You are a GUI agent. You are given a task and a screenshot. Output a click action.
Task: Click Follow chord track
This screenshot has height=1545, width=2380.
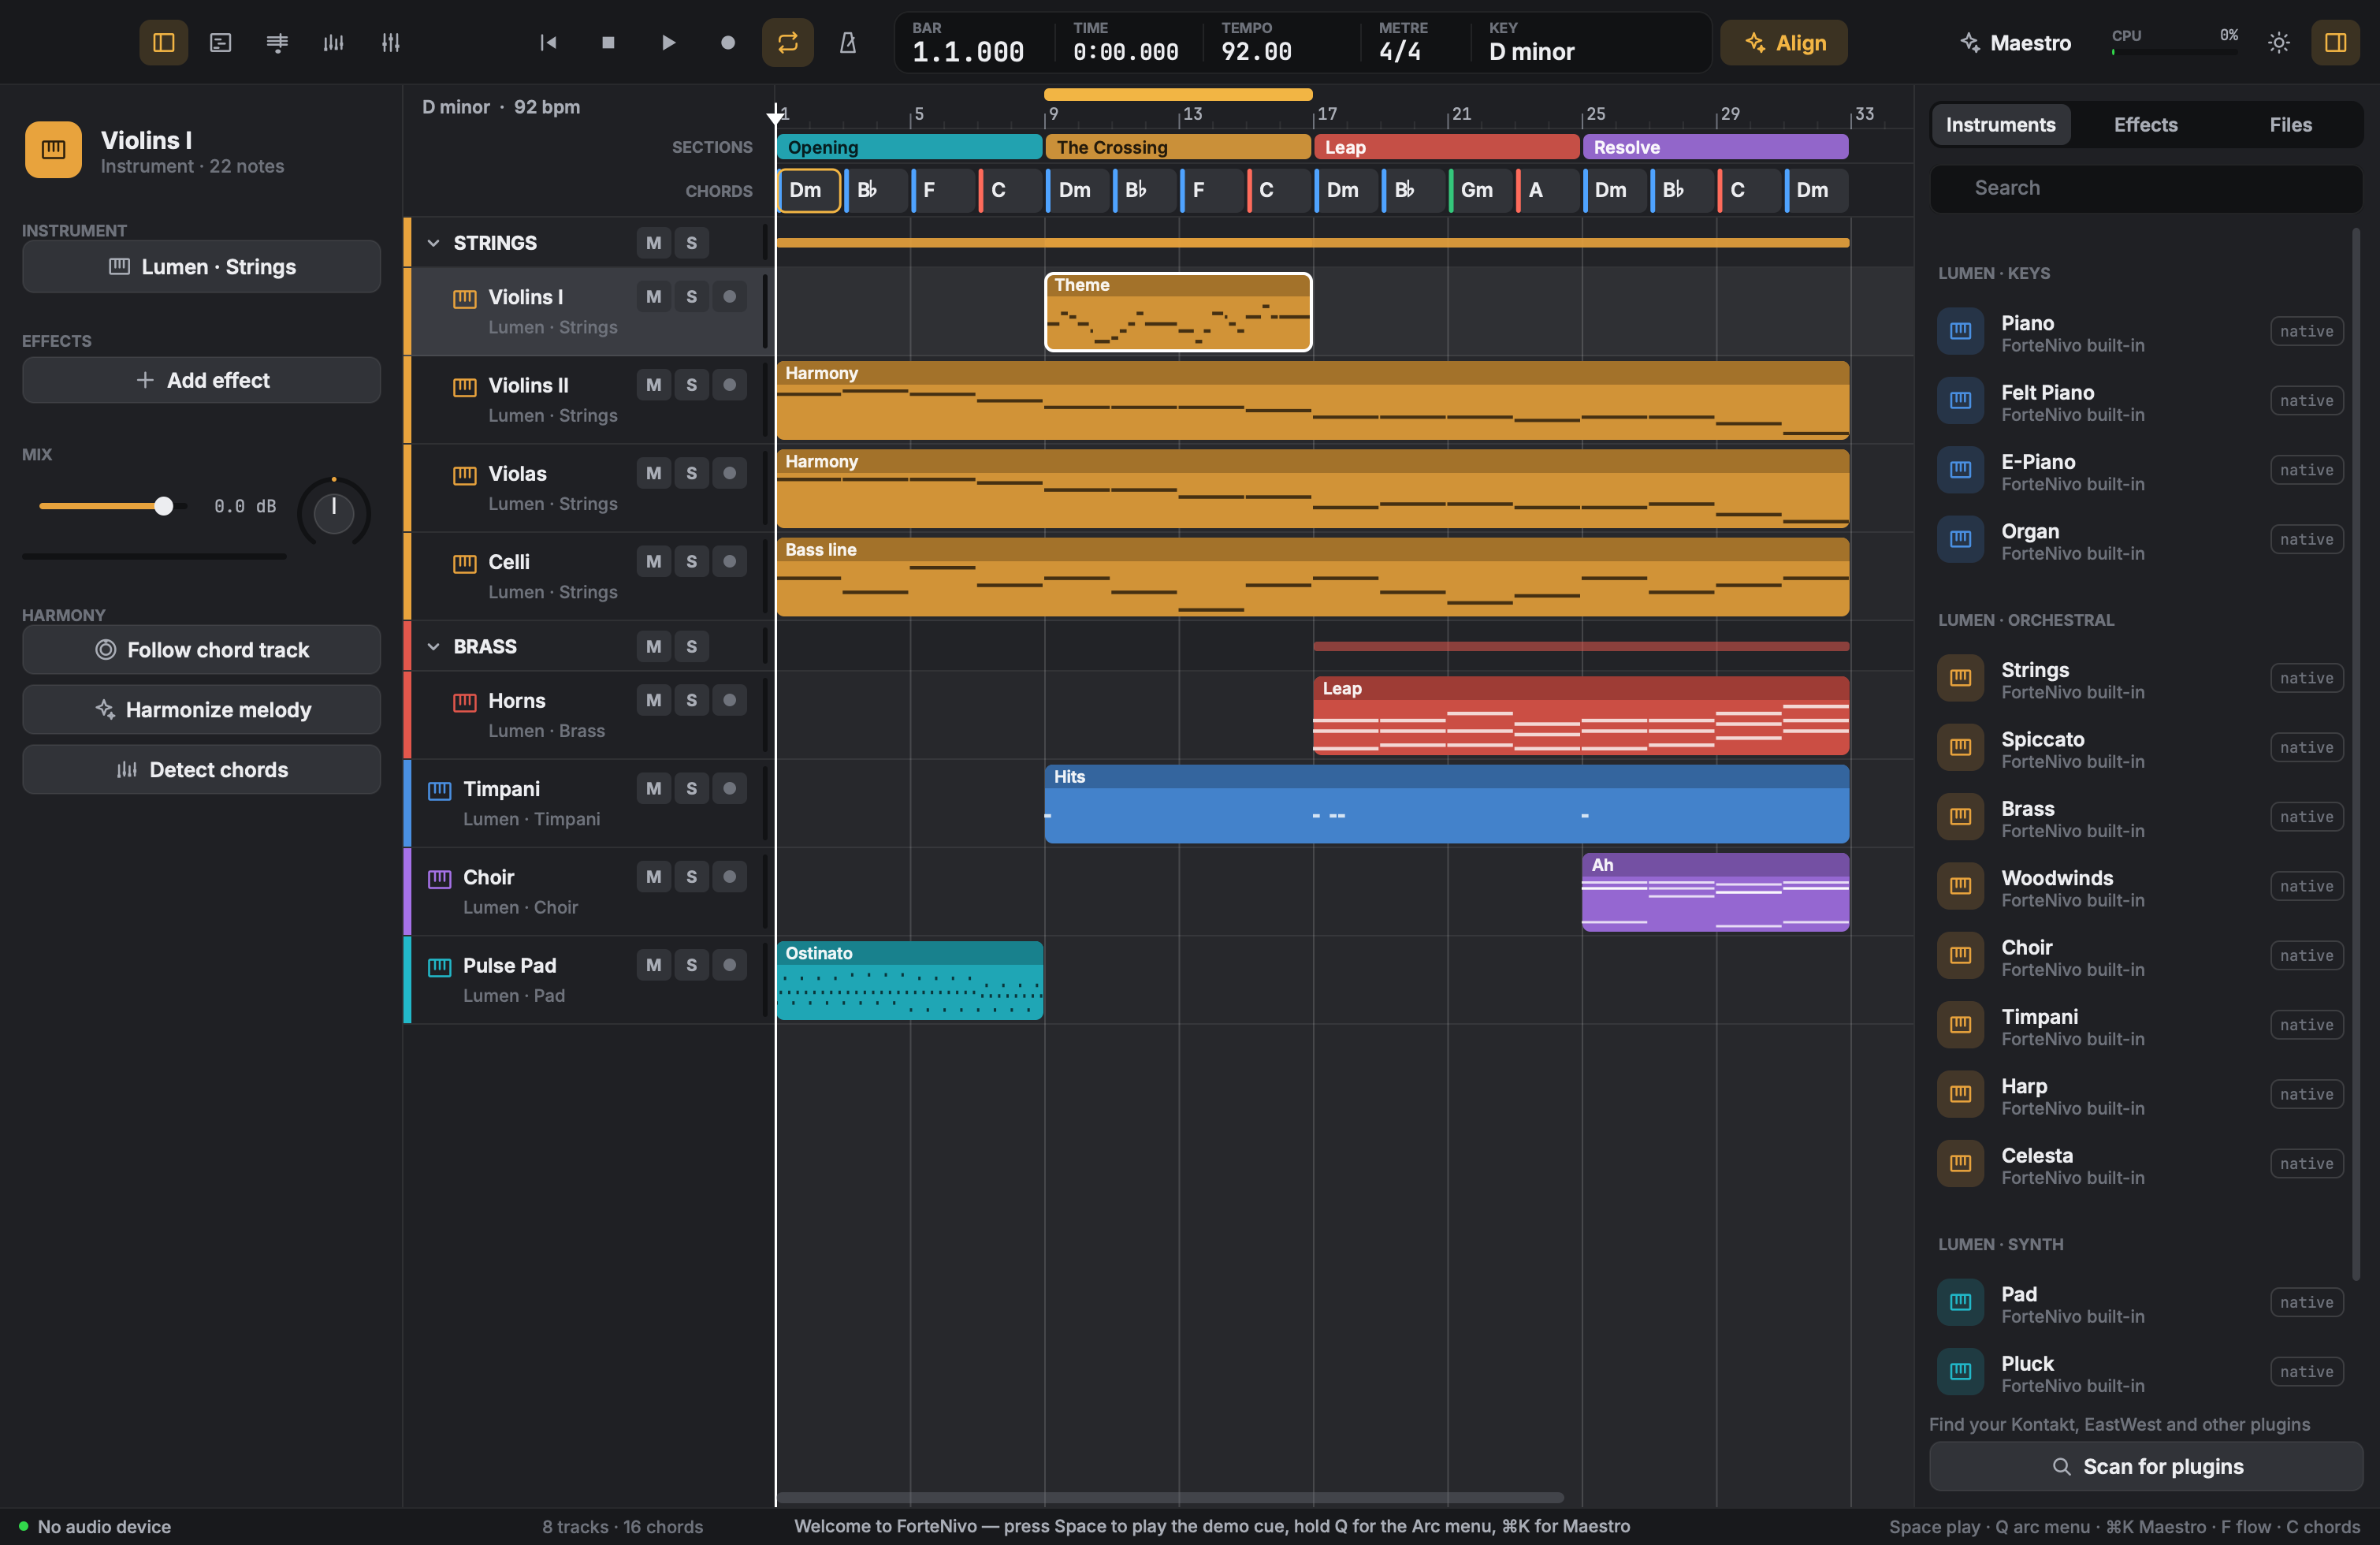pyautogui.click(x=201, y=650)
